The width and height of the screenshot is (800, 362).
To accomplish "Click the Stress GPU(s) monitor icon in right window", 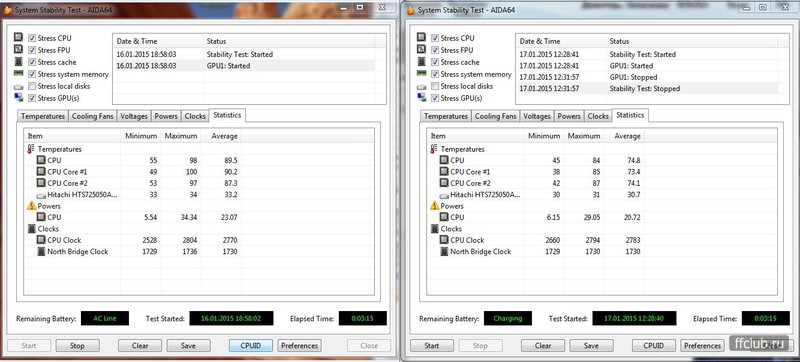I will pos(421,98).
